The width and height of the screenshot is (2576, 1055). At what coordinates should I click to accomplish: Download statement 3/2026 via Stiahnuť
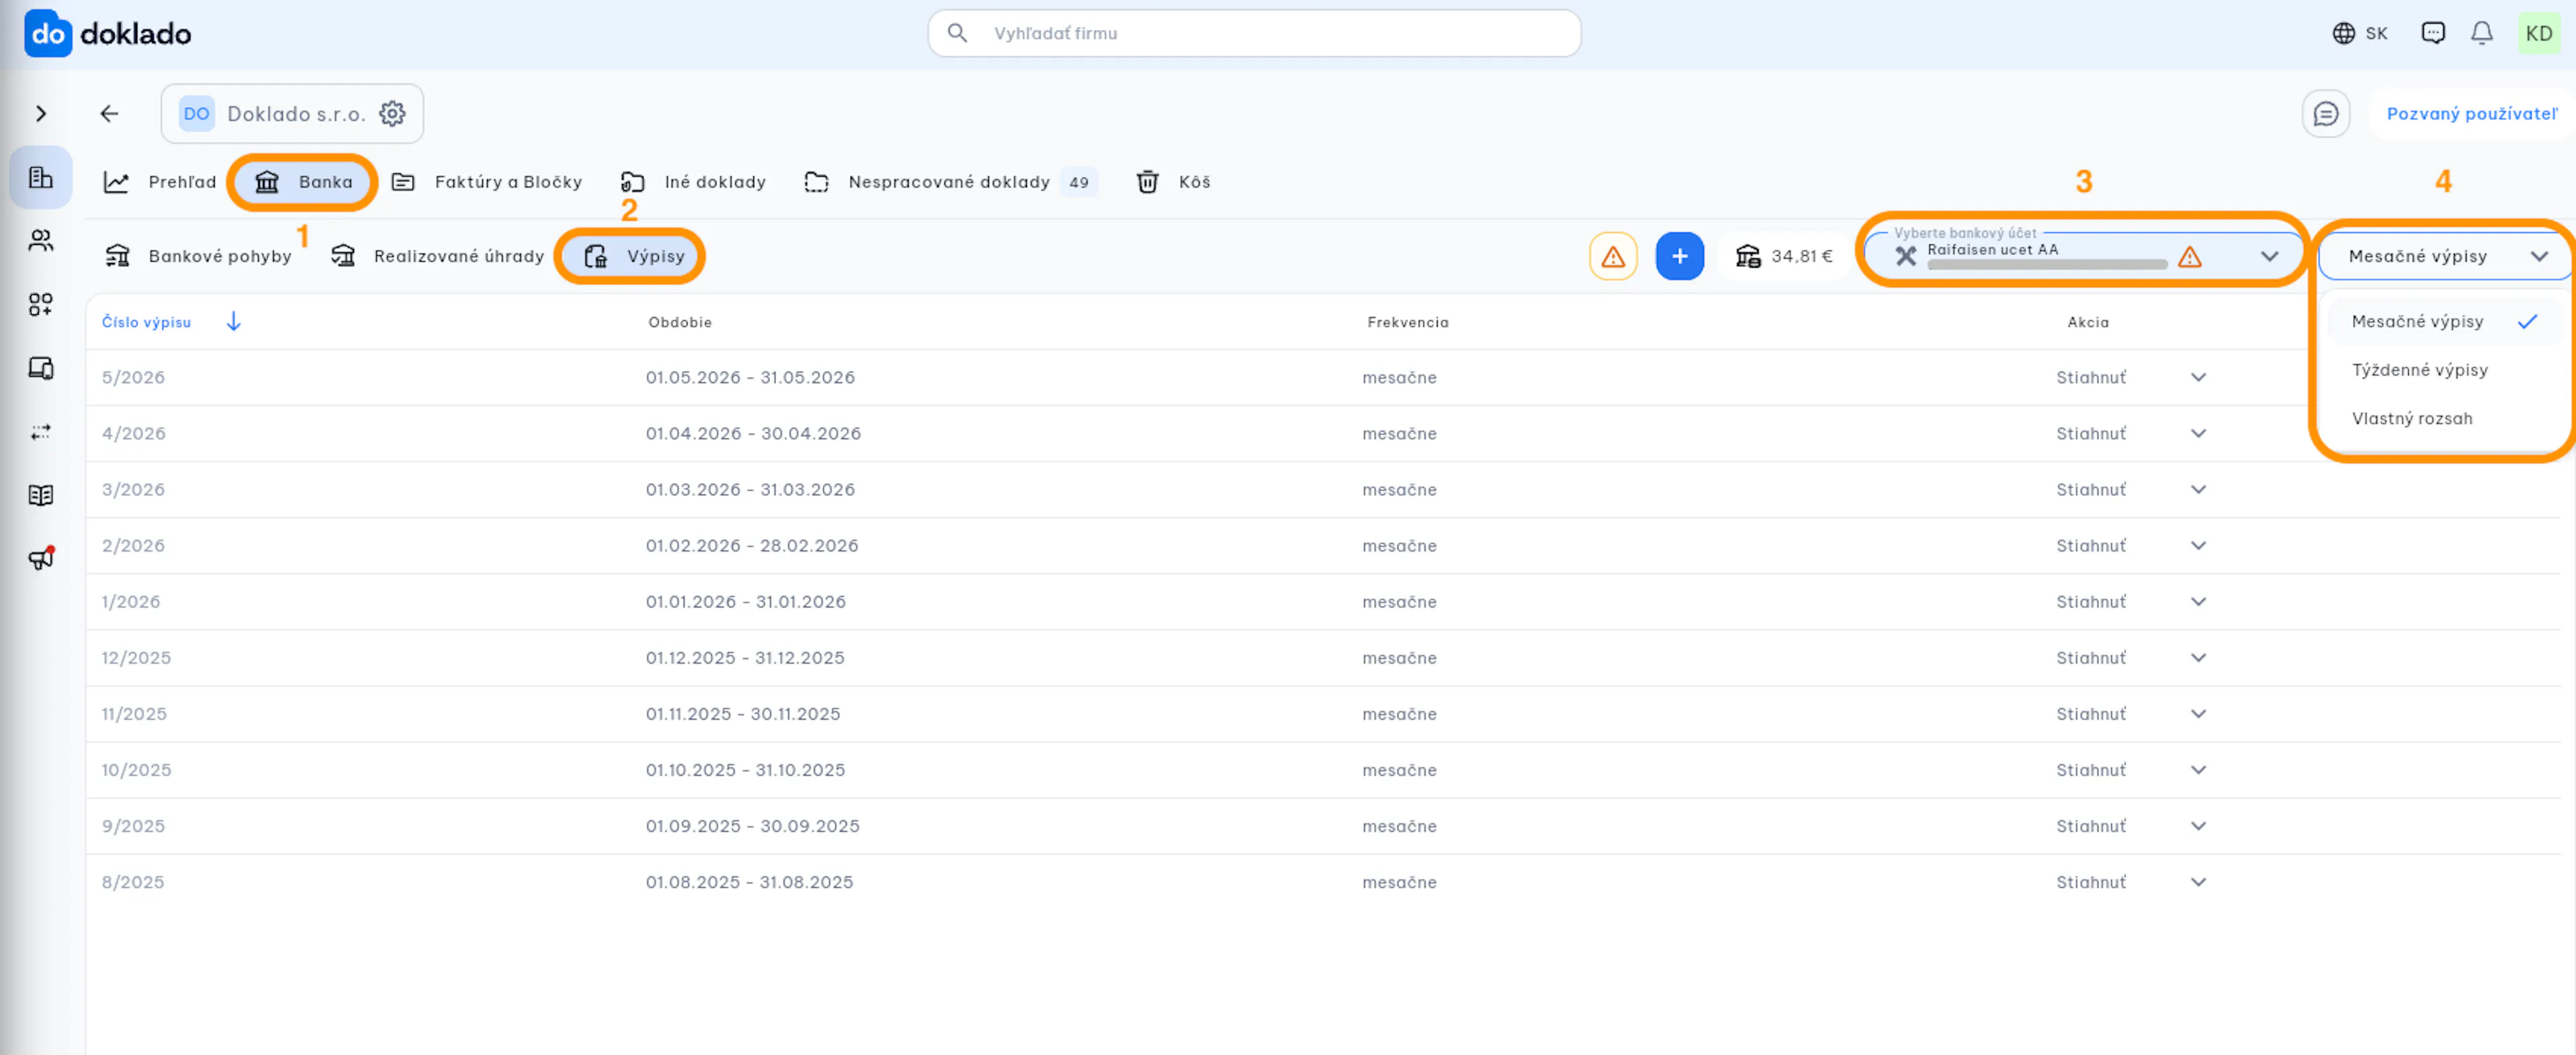2091,490
